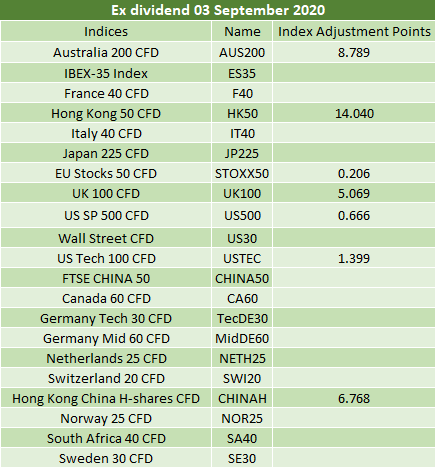Click the 14.040 adjustment points cell

coord(354,113)
